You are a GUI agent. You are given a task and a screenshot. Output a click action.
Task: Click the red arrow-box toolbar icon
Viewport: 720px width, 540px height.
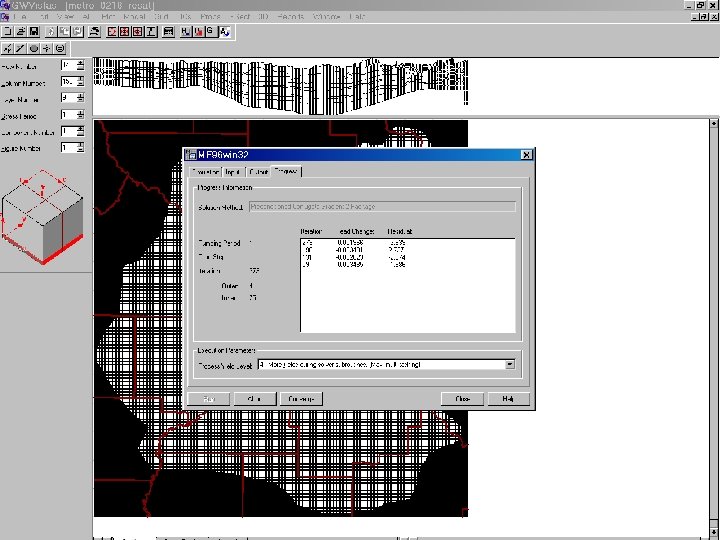click(112, 32)
